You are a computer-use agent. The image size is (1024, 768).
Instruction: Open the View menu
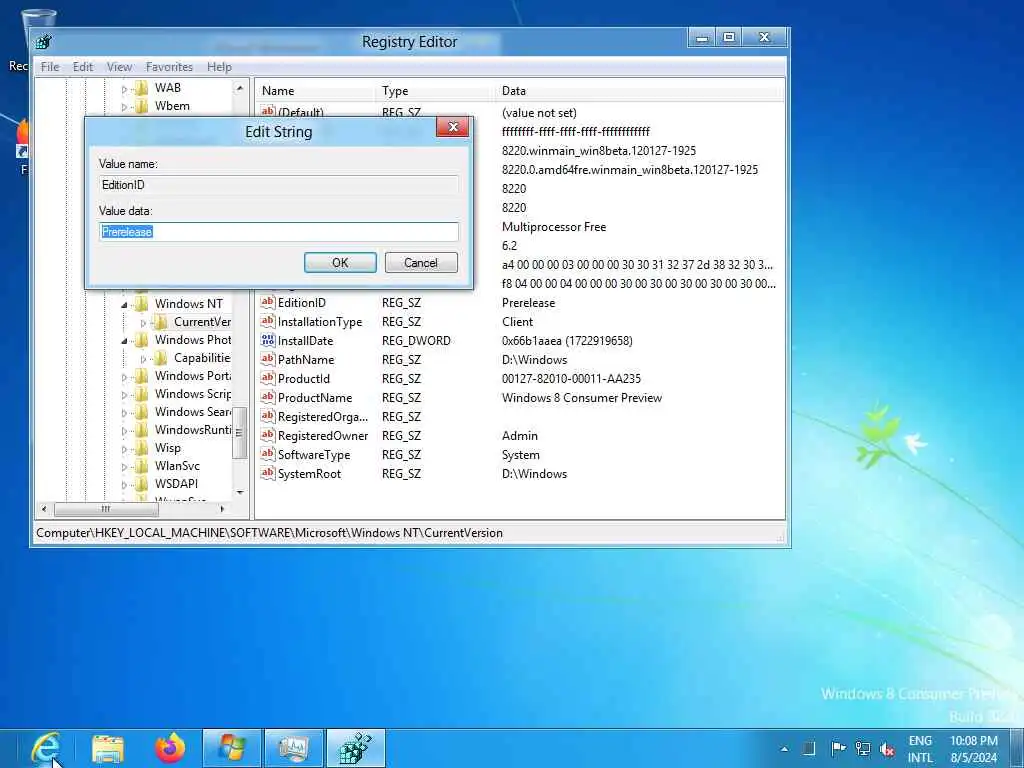pyautogui.click(x=119, y=67)
